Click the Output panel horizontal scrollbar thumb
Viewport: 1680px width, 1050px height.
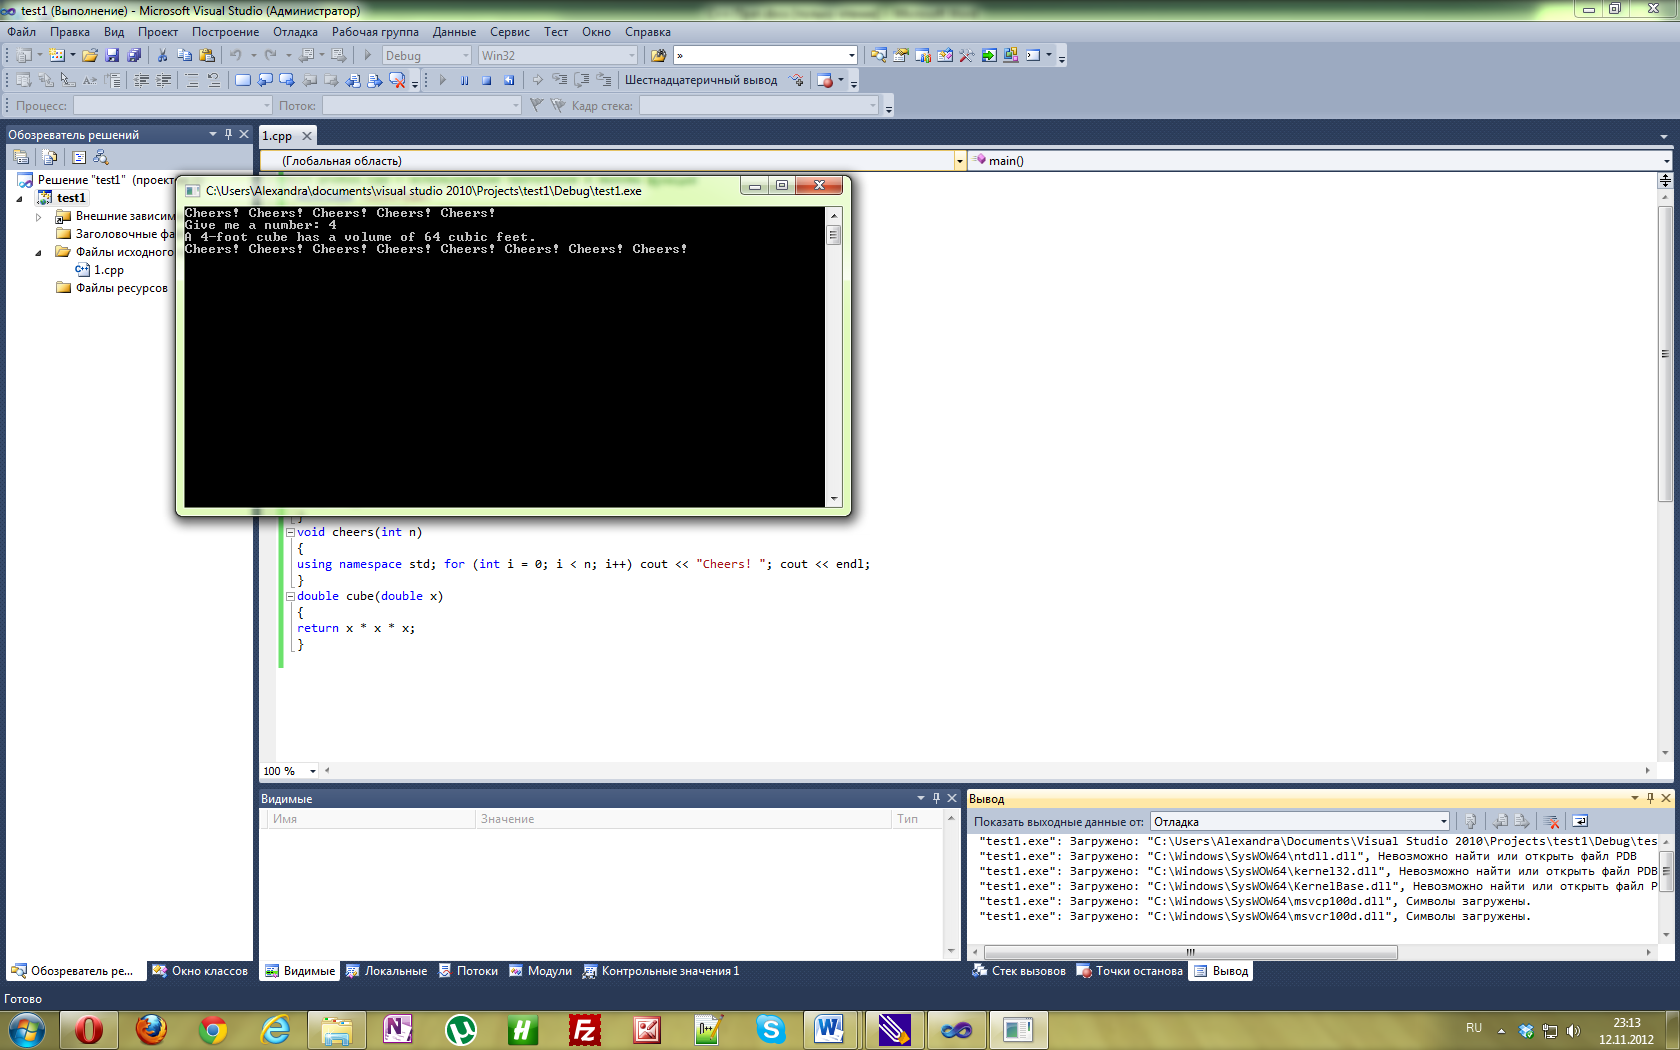pyautogui.click(x=1190, y=952)
